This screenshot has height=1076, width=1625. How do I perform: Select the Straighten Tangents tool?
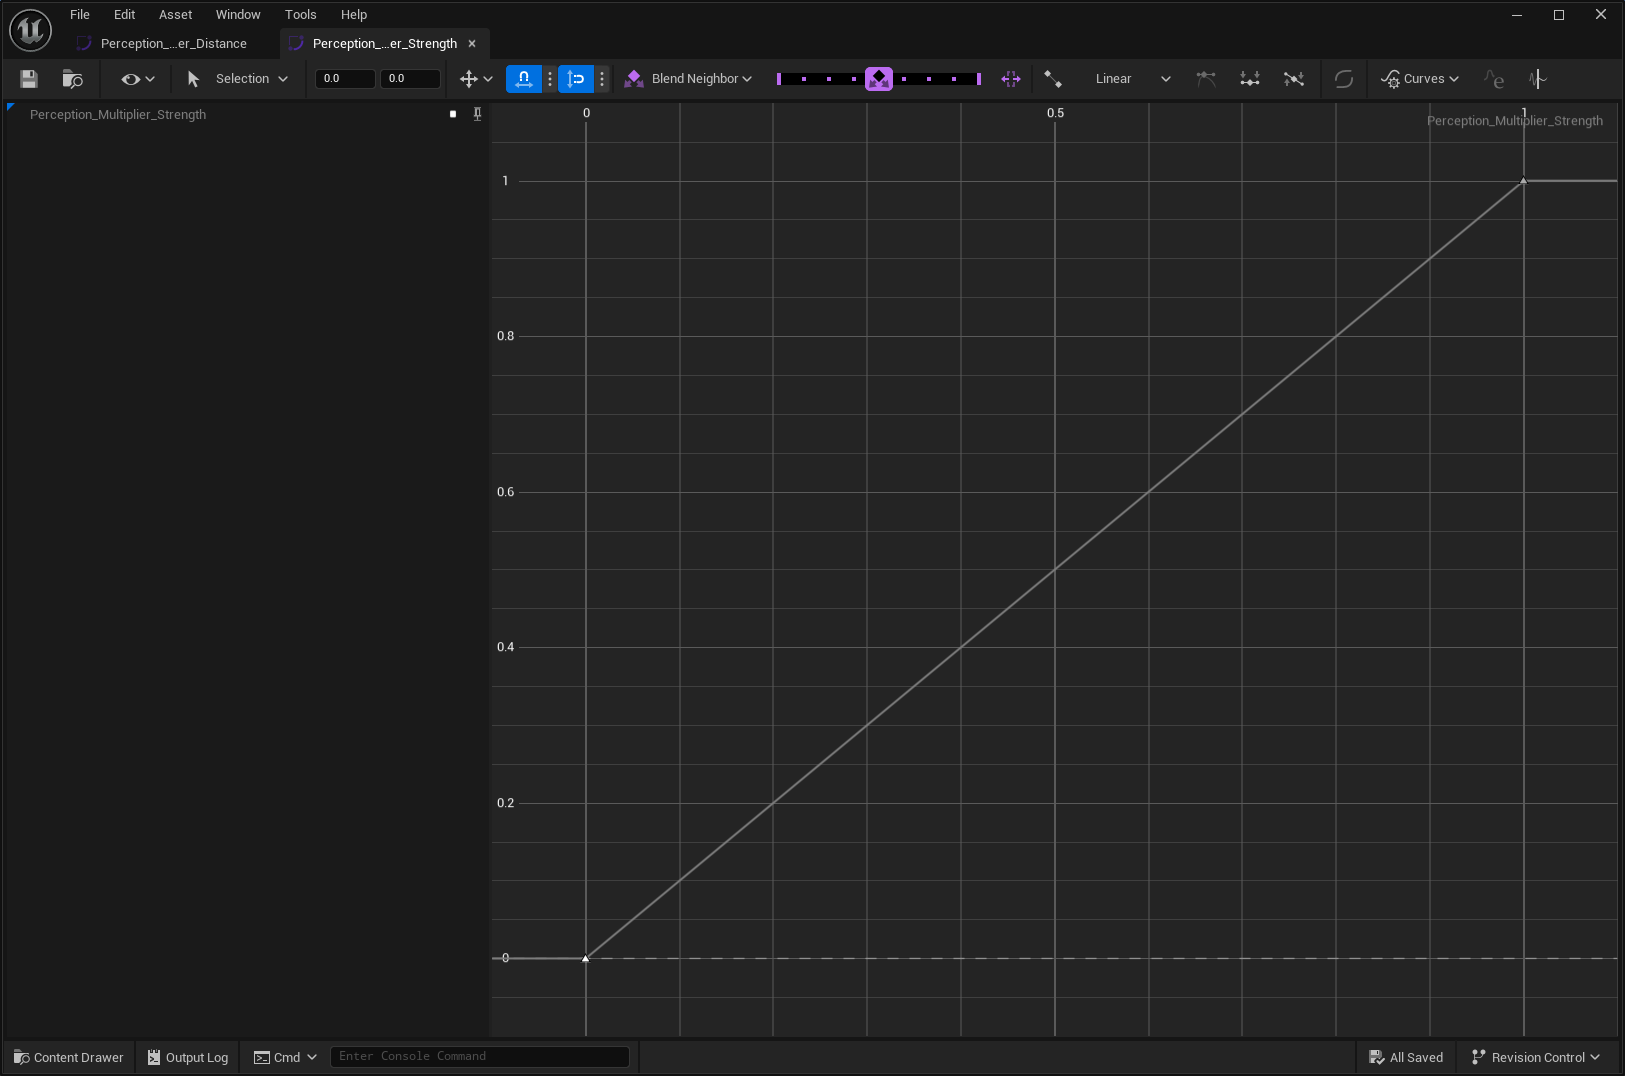click(1293, 79)
